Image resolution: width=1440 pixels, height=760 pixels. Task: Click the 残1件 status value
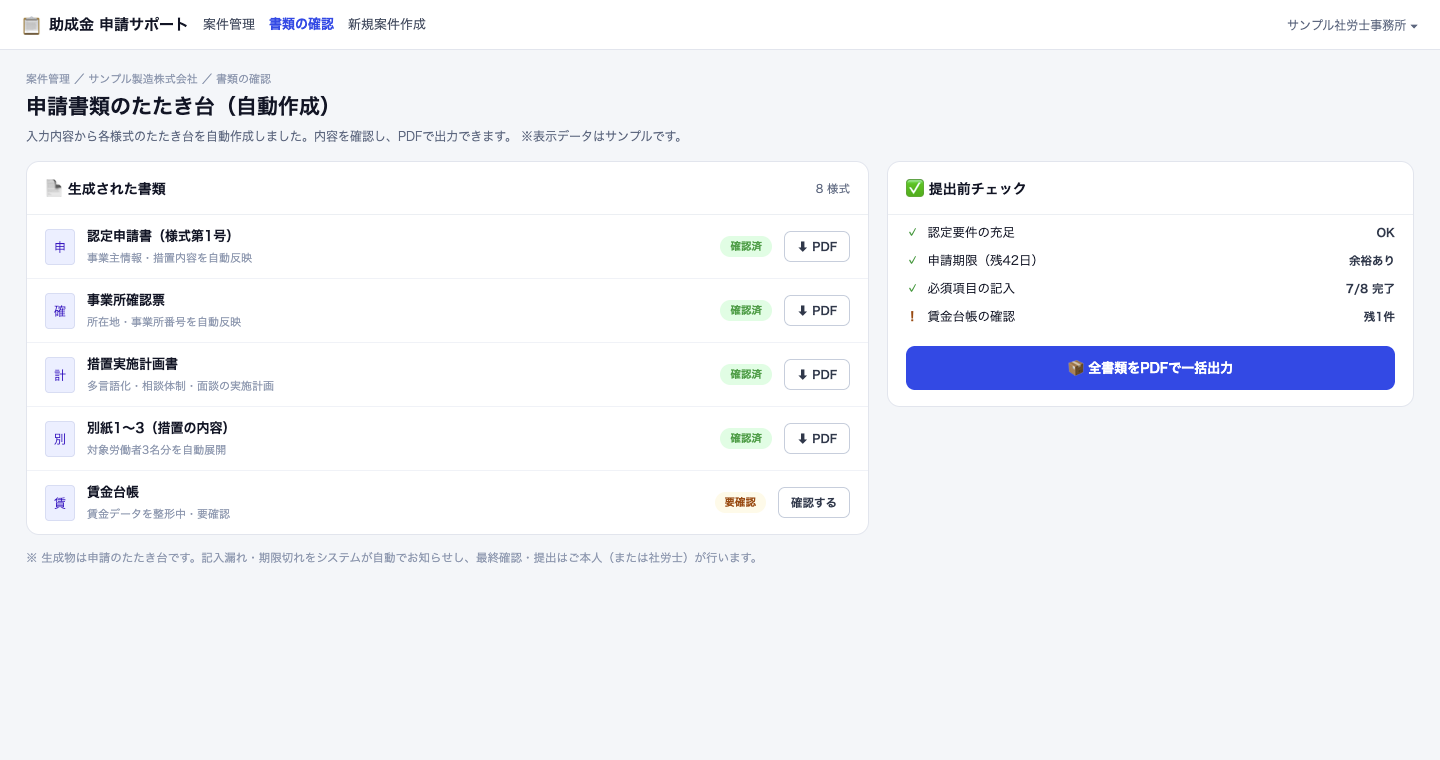click(x=1379, y=316)
